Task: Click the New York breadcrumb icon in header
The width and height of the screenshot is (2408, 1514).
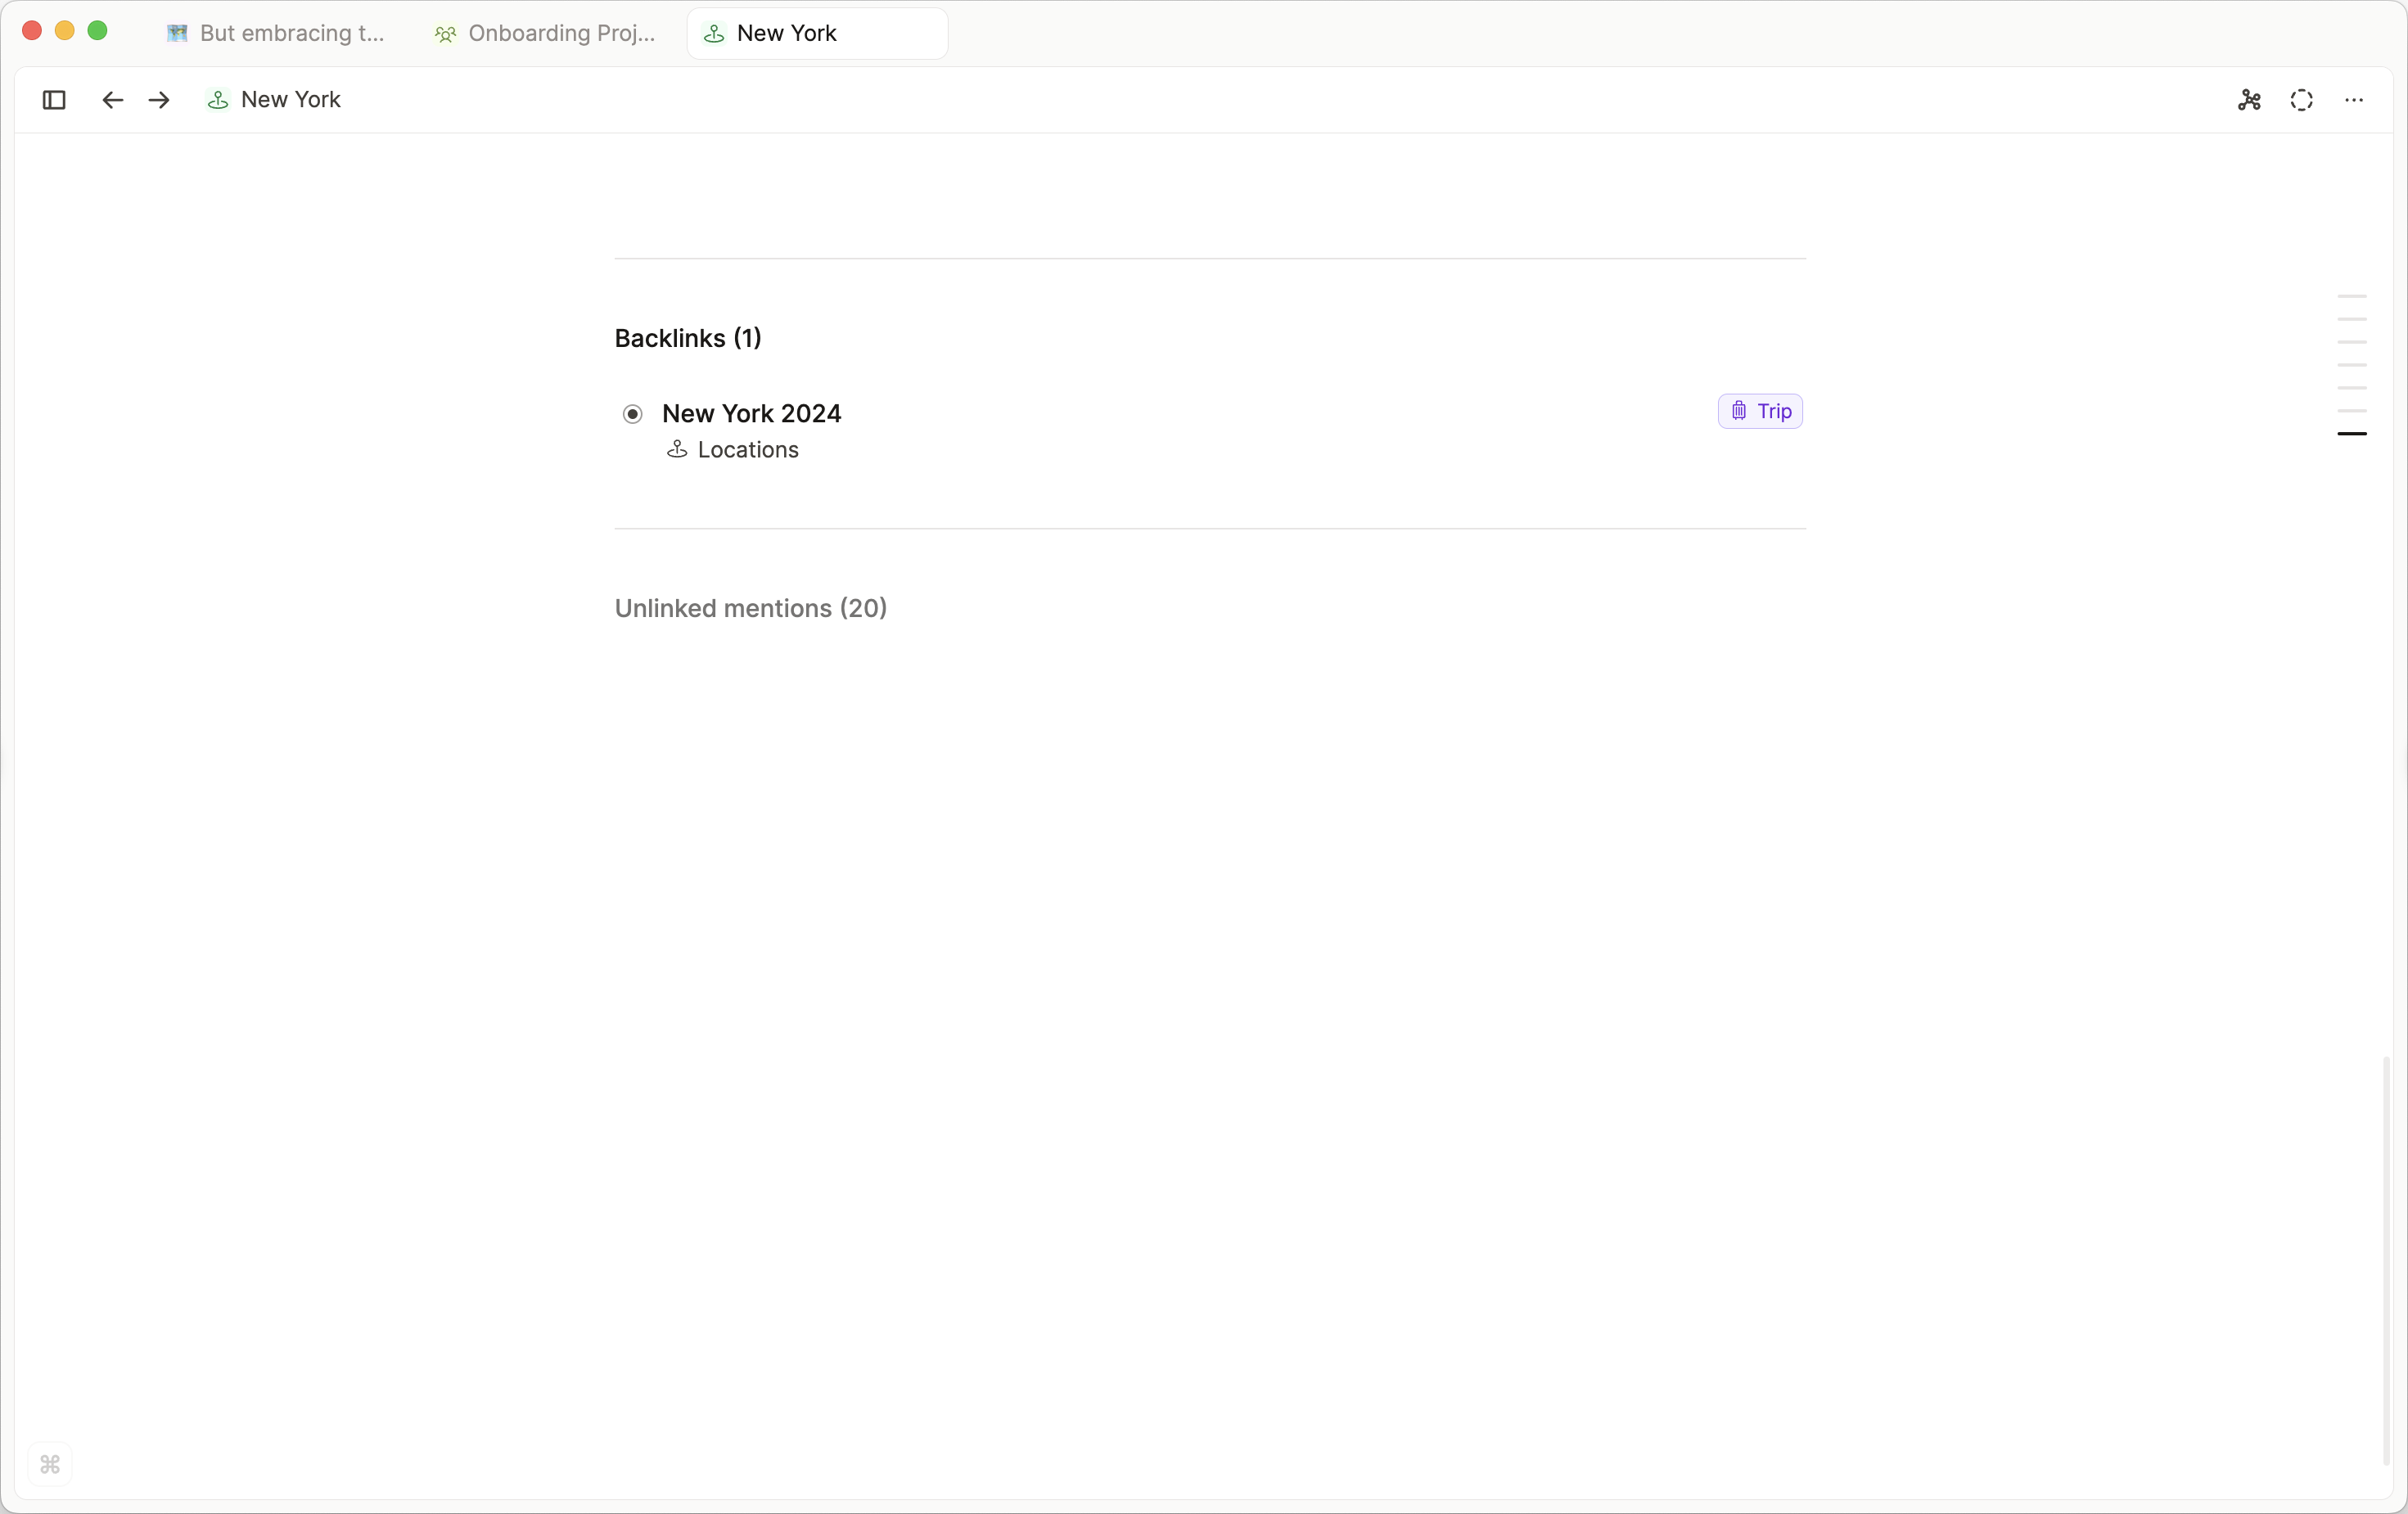Action: [x=217, y=100]
